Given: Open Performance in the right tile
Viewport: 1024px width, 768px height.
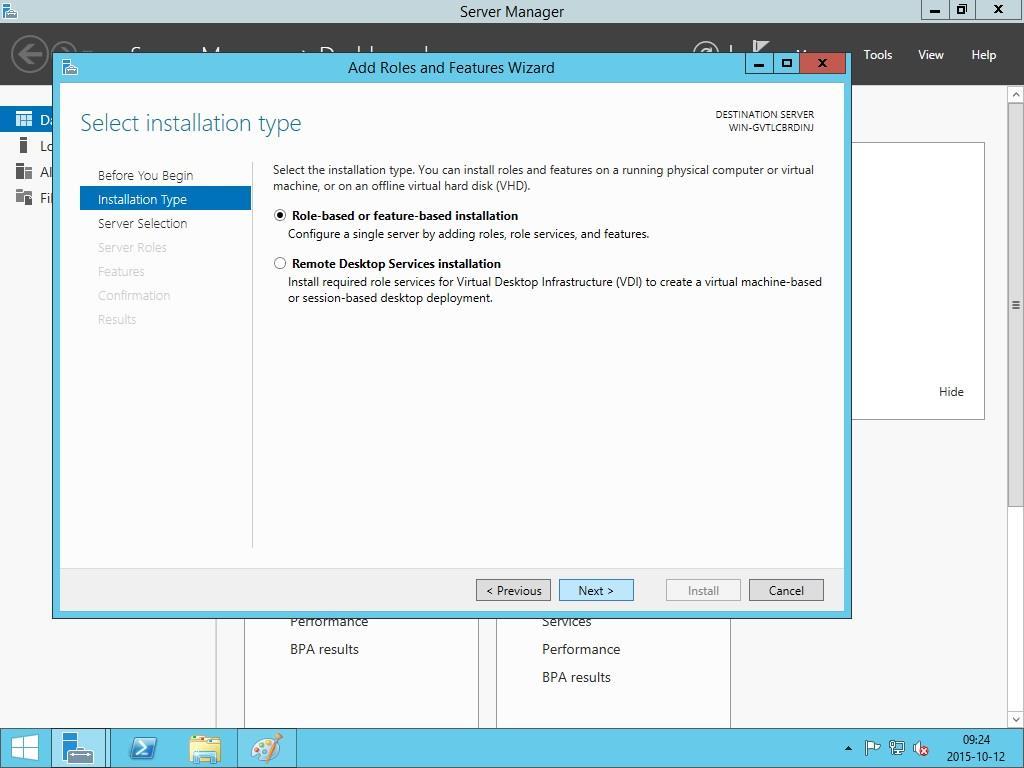Looking at the screenshot, I should (x=581, y=649).
